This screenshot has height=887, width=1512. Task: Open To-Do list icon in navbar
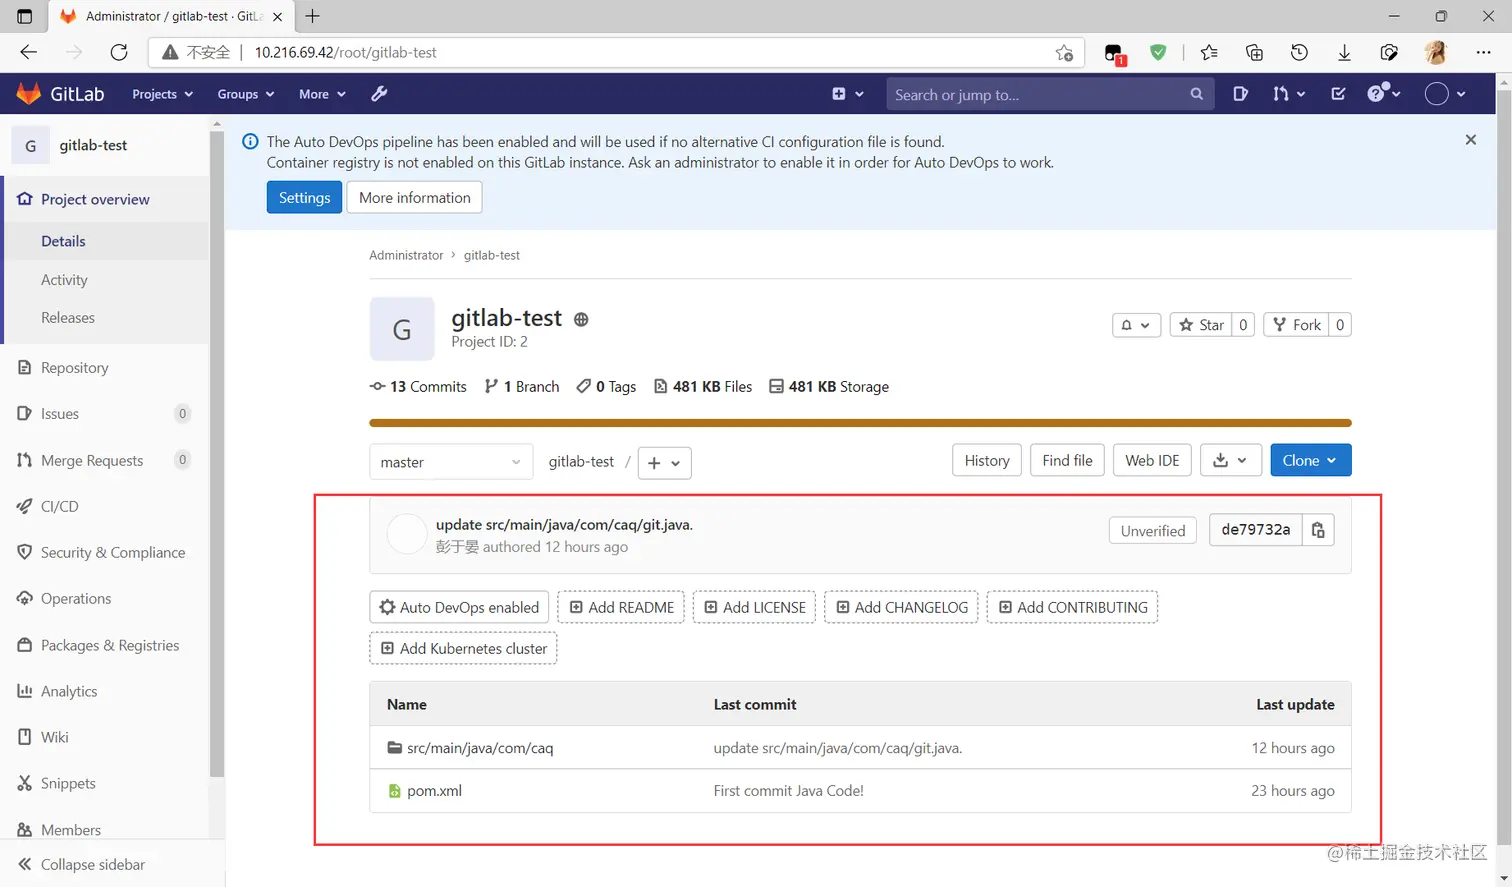tap(1338, 94)
